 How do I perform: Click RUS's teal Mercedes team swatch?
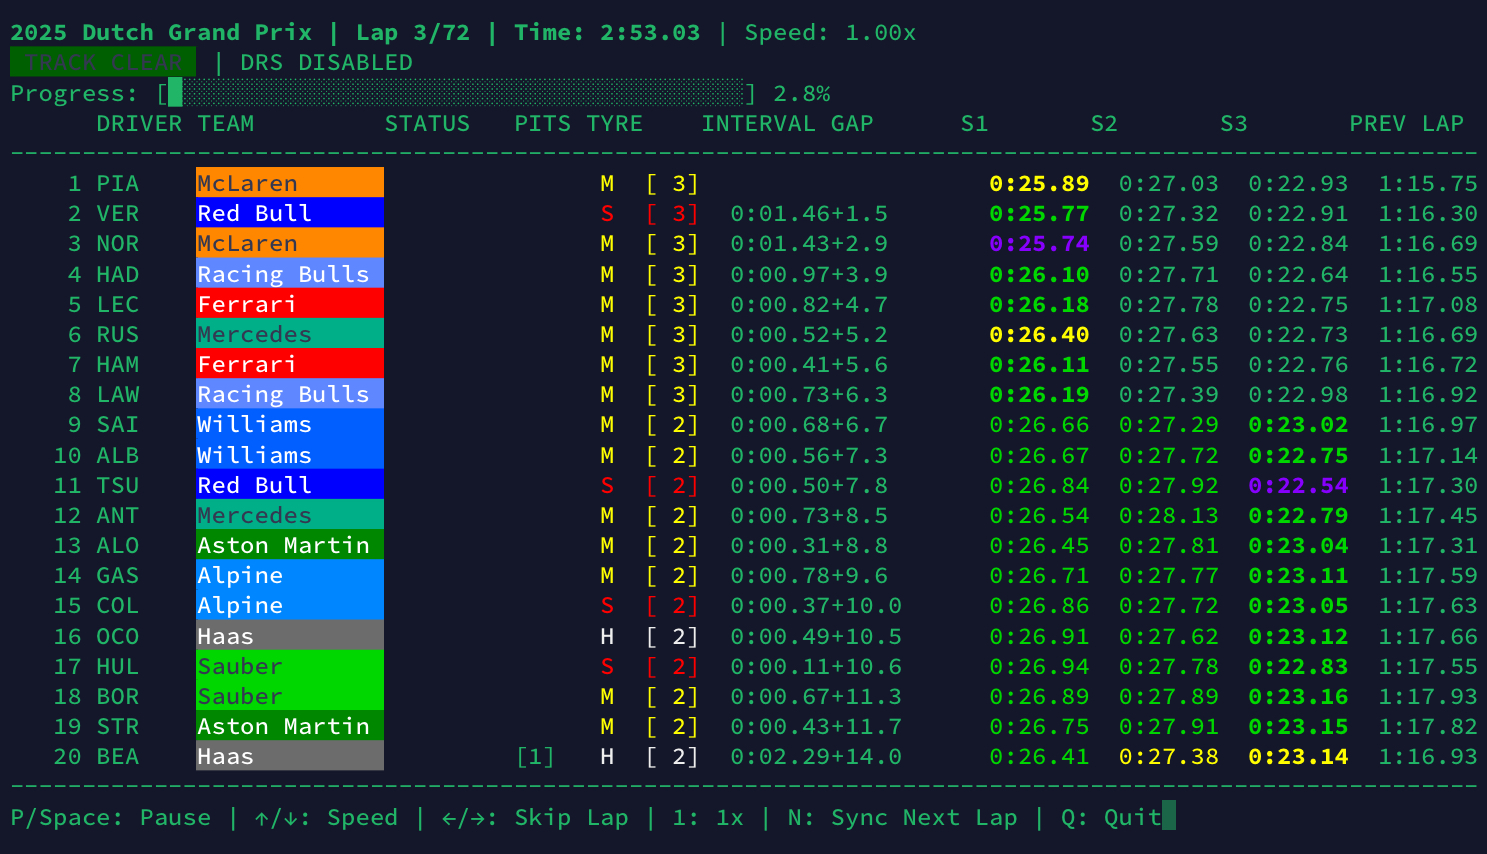290,333
